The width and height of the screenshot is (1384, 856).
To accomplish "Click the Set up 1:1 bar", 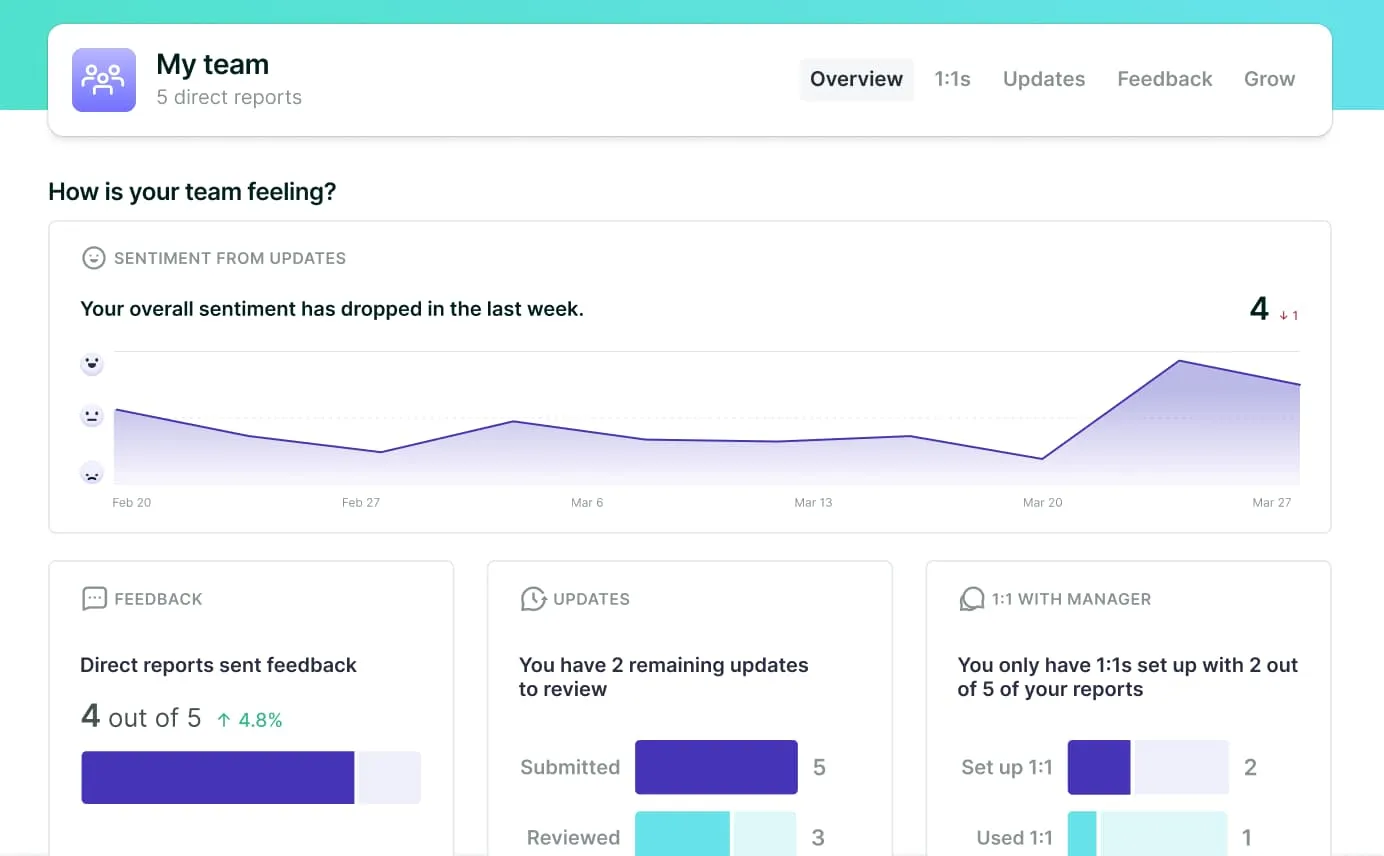I will pos(1147,767).
